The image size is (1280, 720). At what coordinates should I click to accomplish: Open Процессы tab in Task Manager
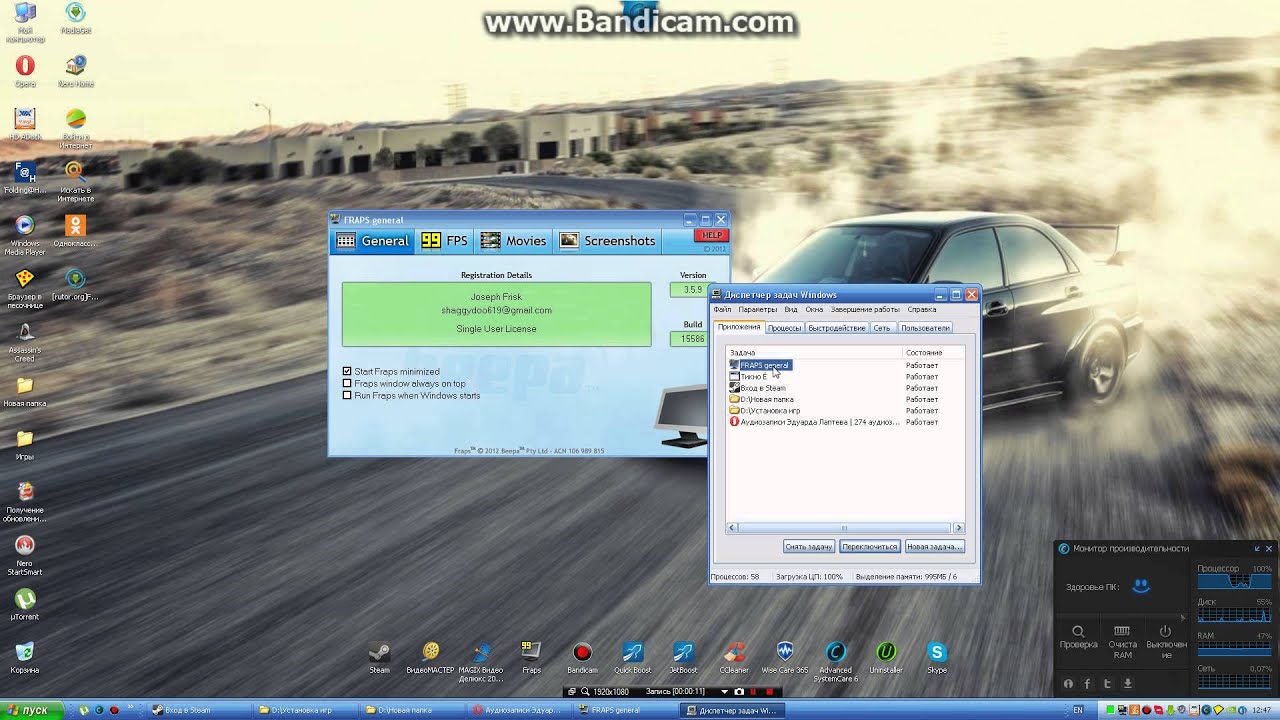(x=784, y=328)
